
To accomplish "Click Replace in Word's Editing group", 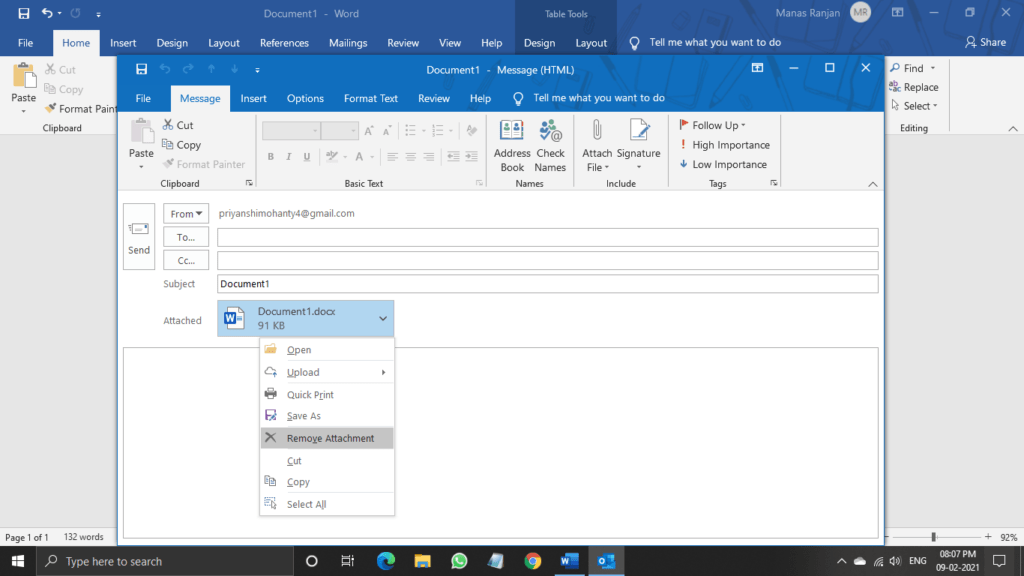I will (914, 87).
